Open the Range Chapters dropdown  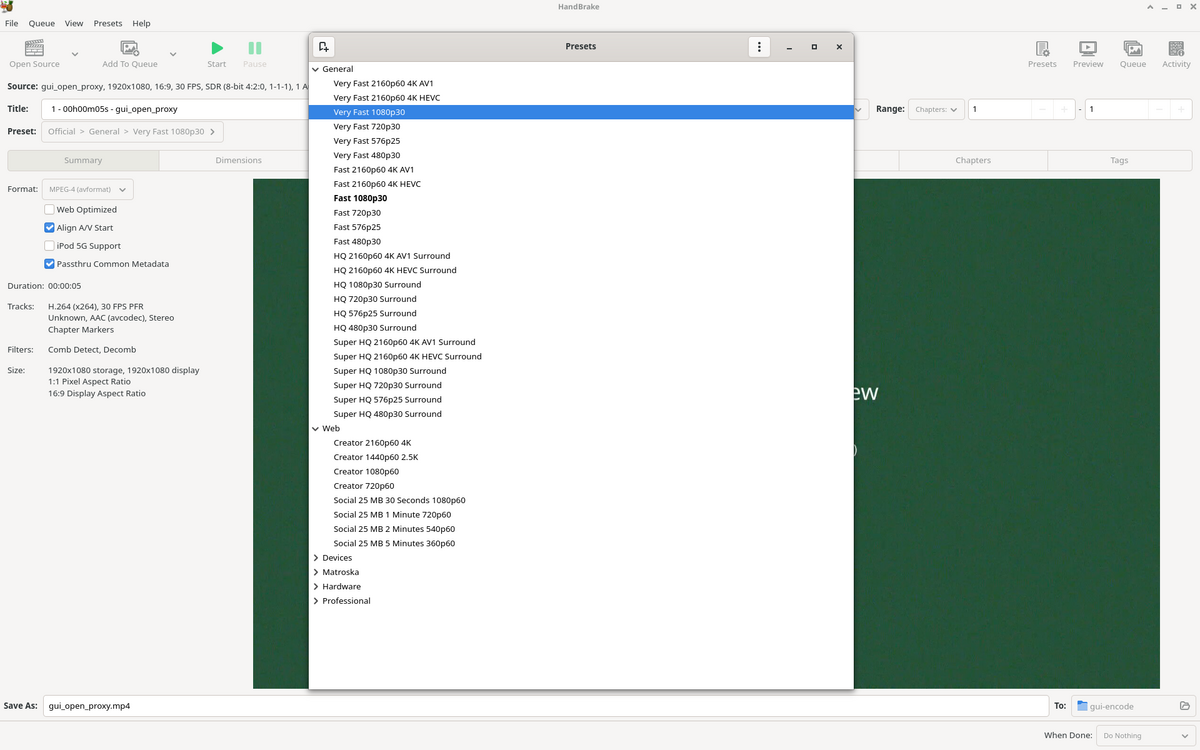[x=936, y=109]
